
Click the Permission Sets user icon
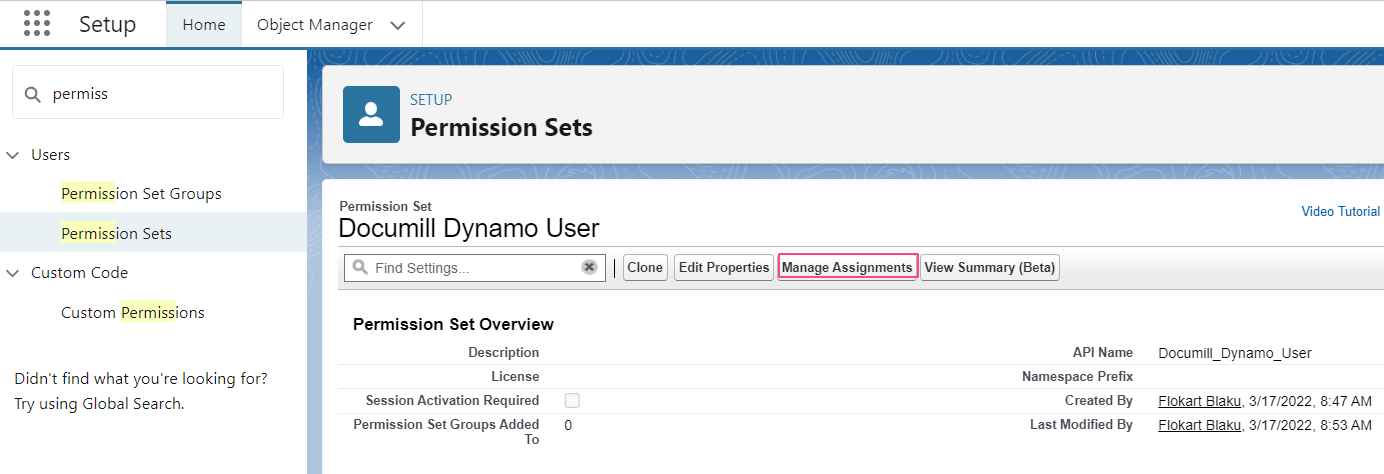(x=371, y=114)
